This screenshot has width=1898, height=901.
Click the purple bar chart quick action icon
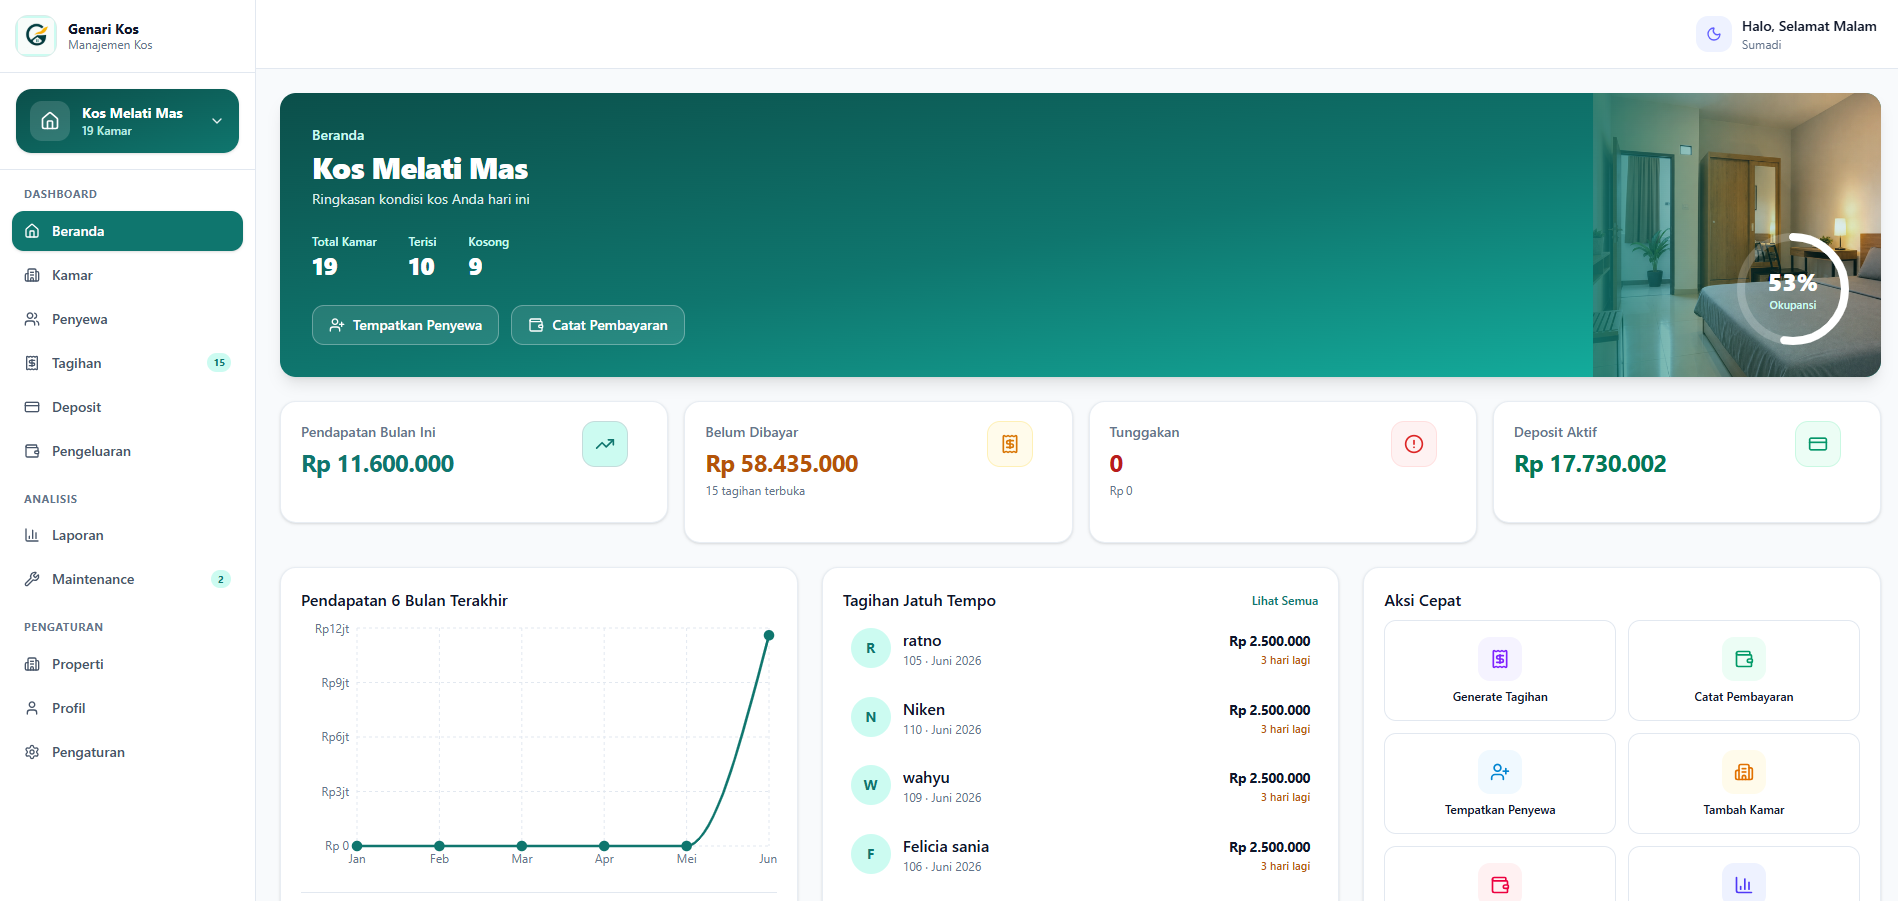pyautogui.click(x=1744, y=884)
